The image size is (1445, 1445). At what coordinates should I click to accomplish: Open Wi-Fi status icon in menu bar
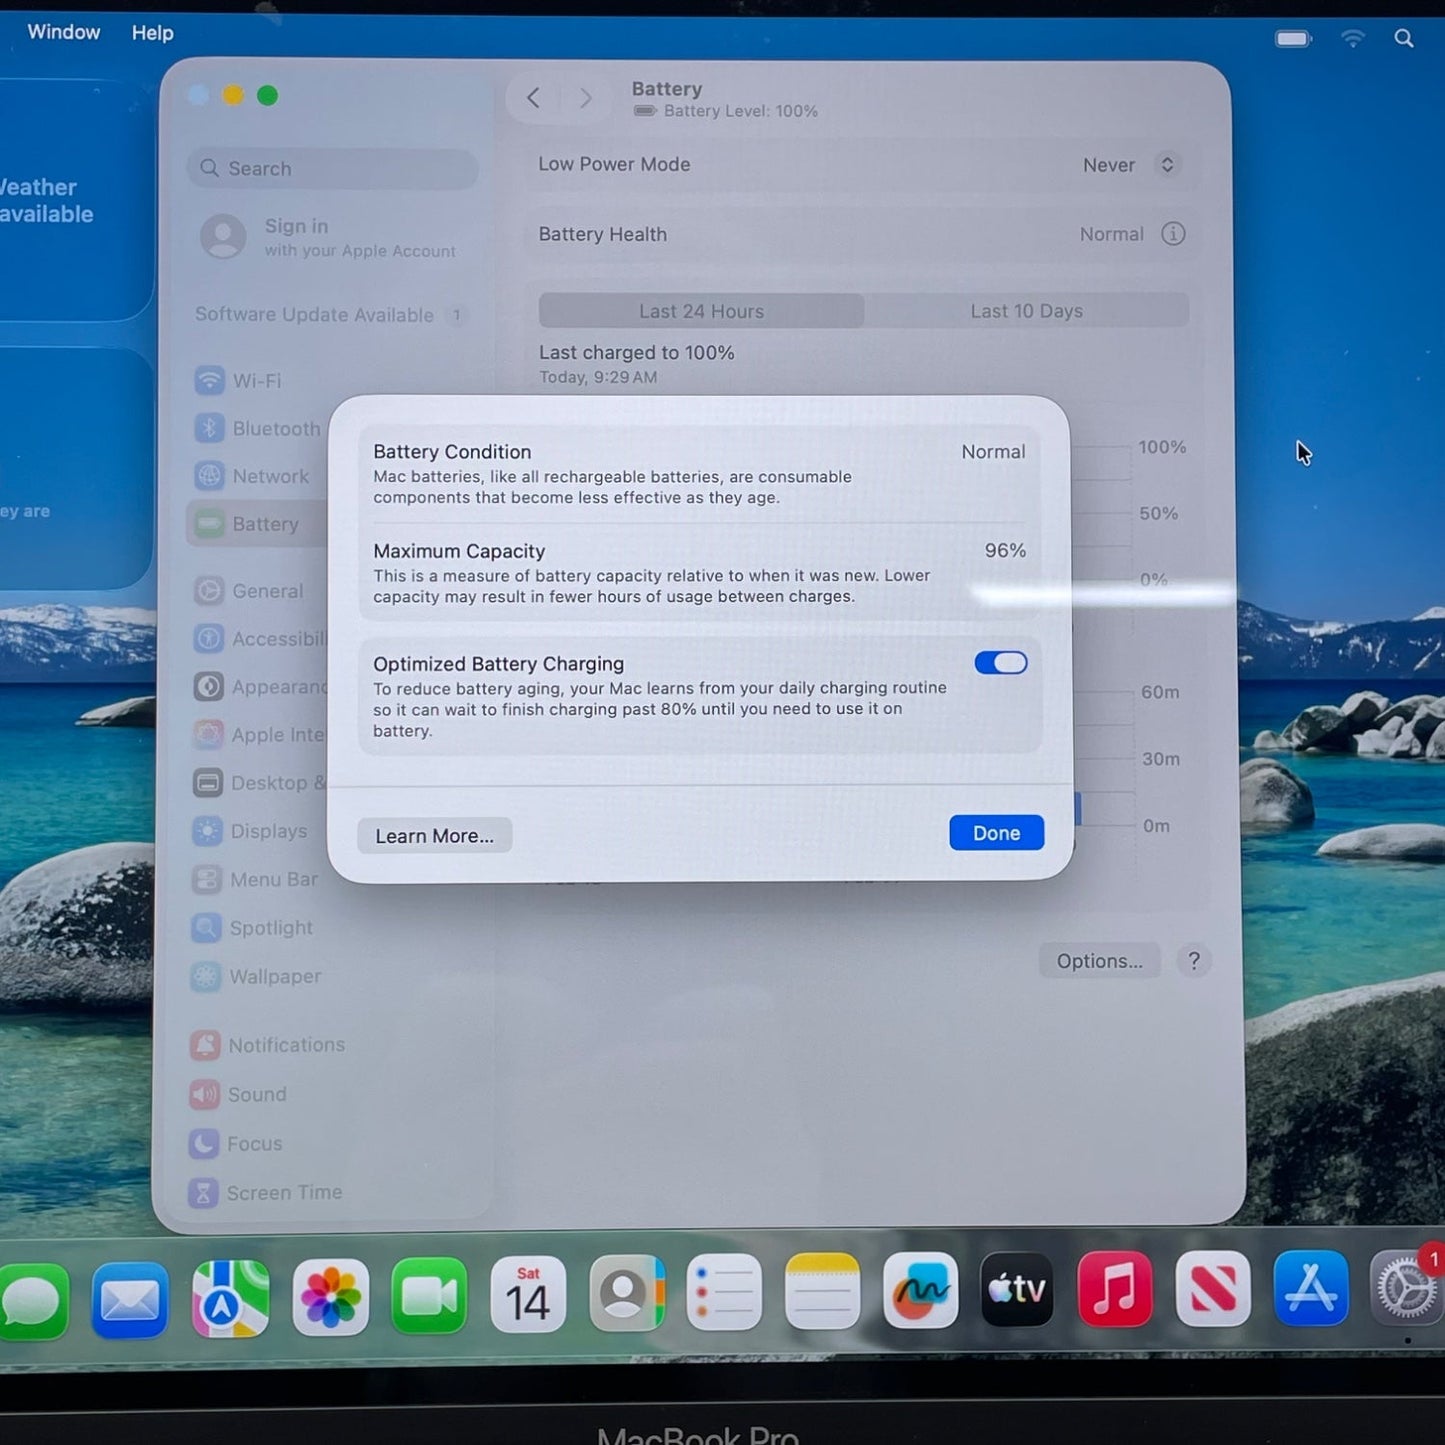click(1352, 39)
